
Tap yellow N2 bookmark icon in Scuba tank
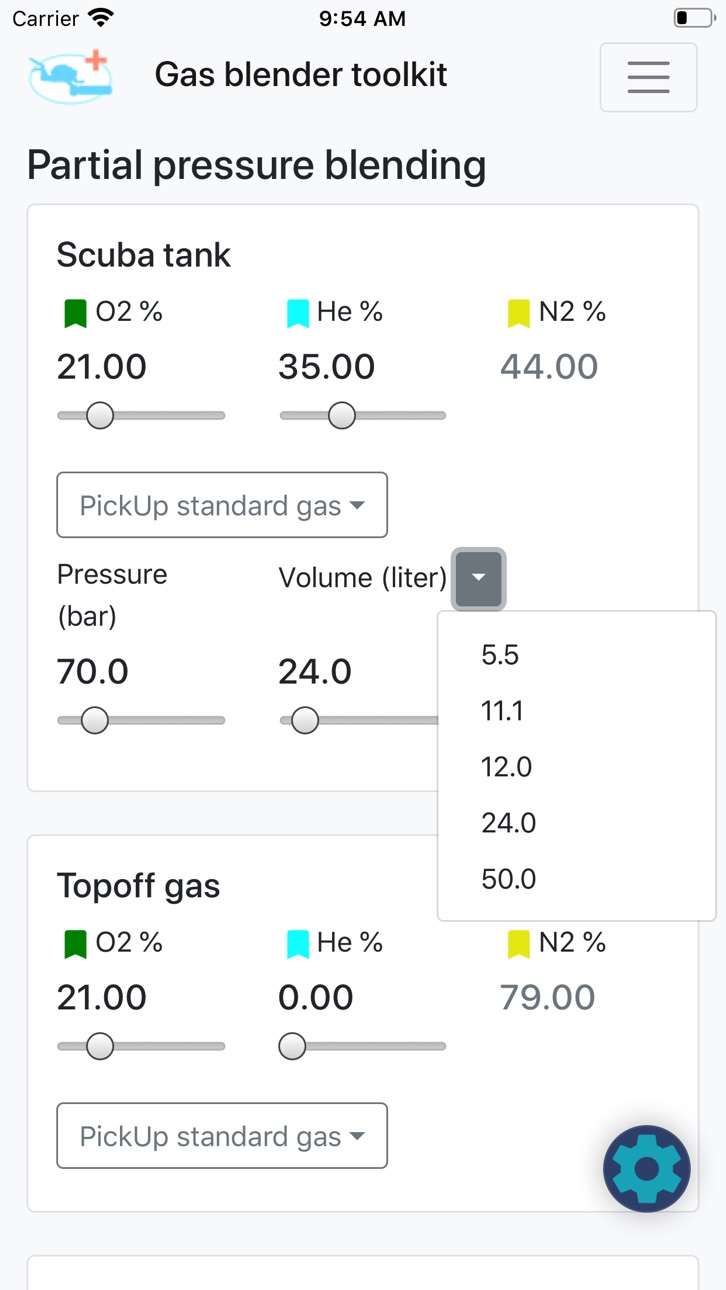pos(518,314)
